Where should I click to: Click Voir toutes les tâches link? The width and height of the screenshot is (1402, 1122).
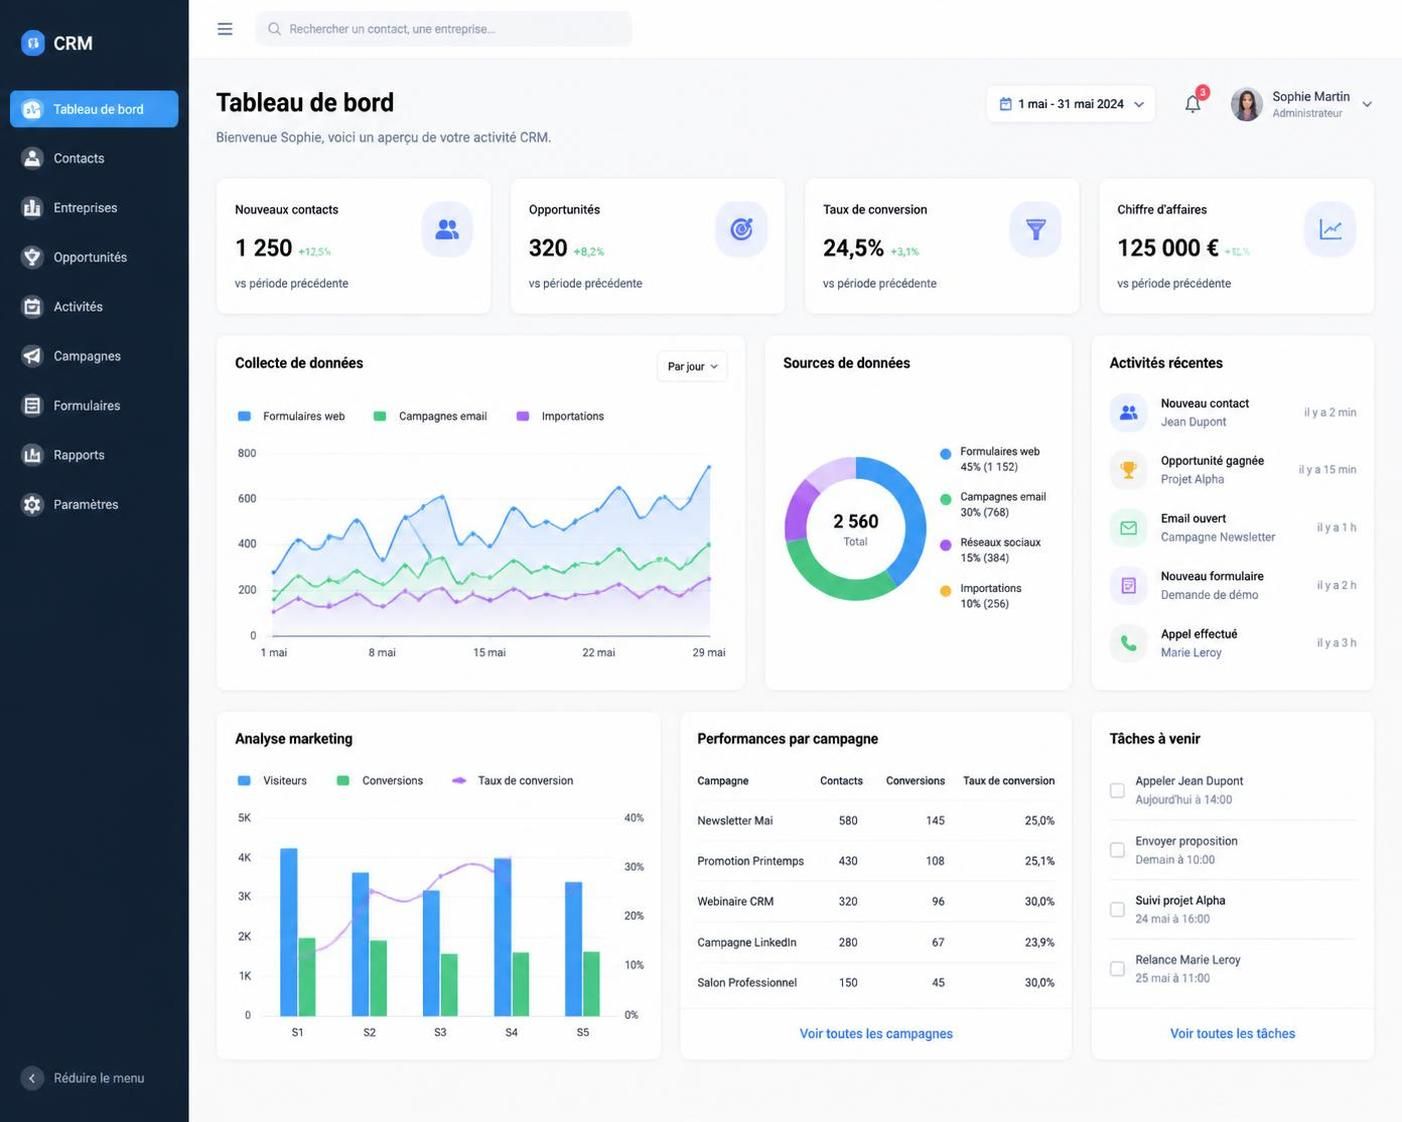click(1232, 1034)
